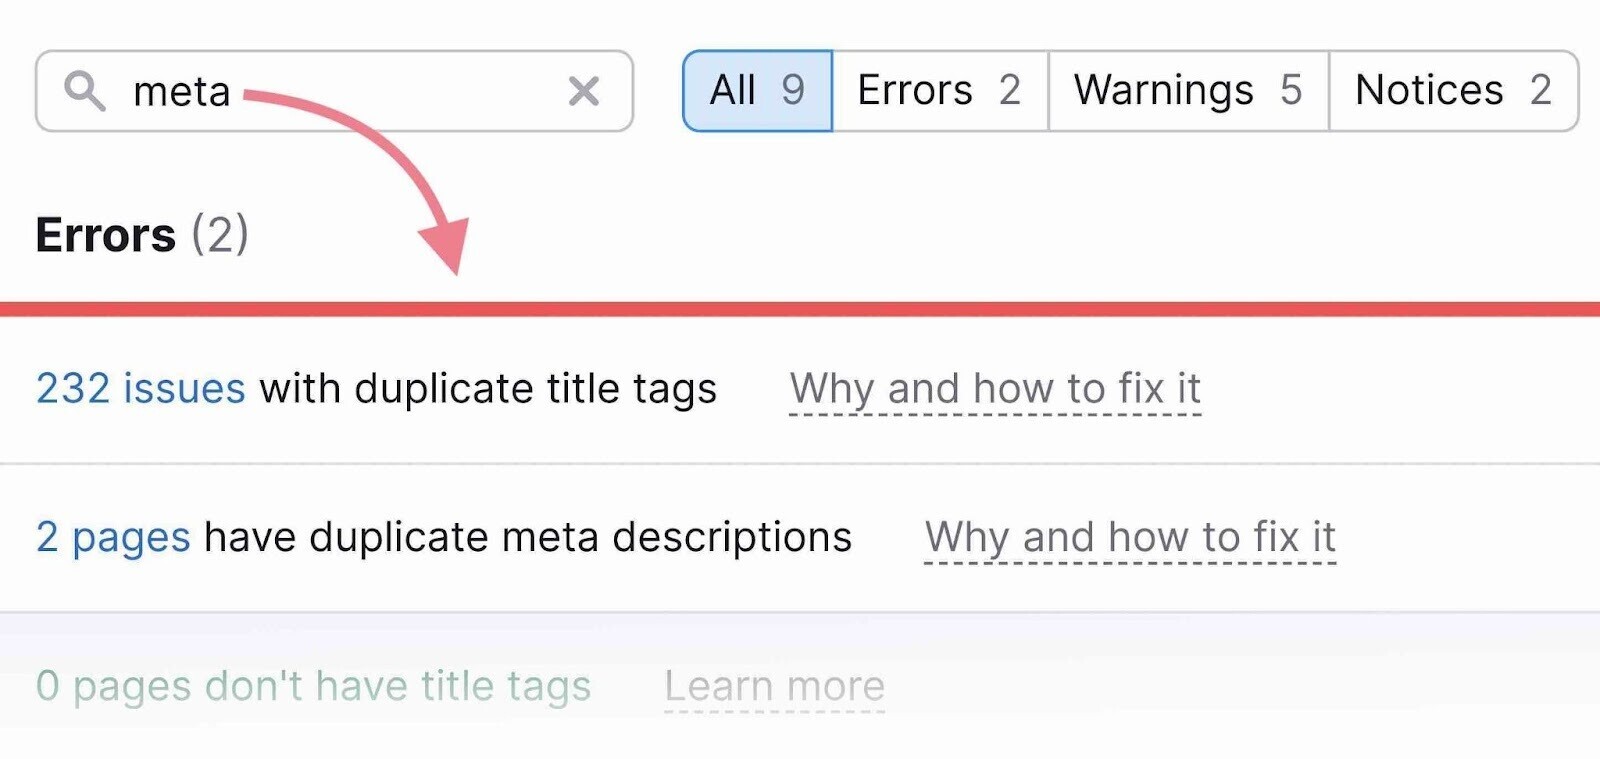Image resolution: width=1600 pixels, height=759 pixels.
Task: Click the count 5 on the Warnings tab
Action: coord(1290,90)
